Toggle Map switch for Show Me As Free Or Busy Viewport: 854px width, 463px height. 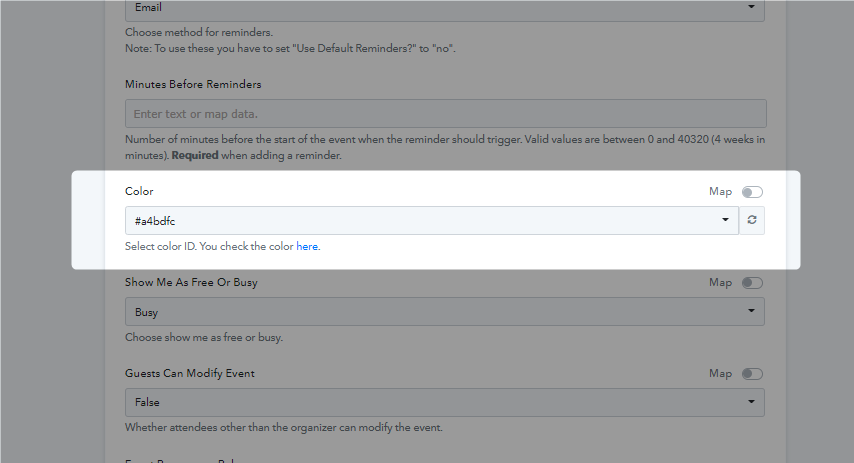752,283
